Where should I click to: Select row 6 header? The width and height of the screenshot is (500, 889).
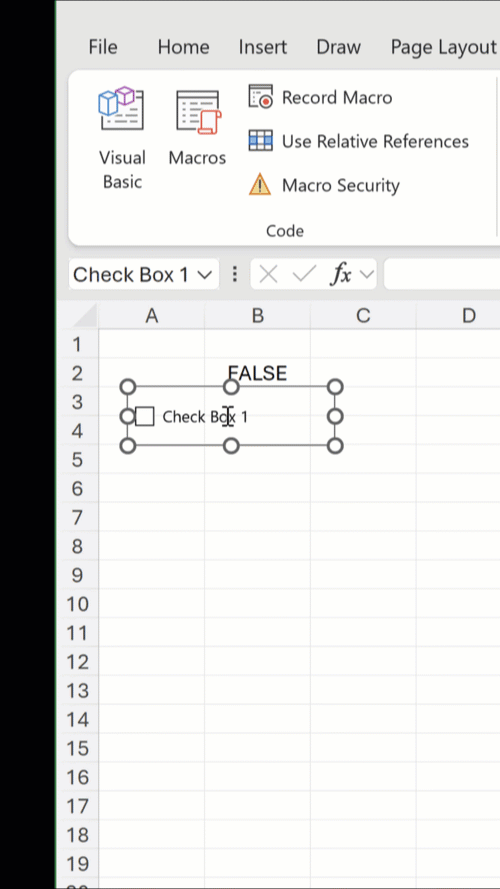click(77, 489)
